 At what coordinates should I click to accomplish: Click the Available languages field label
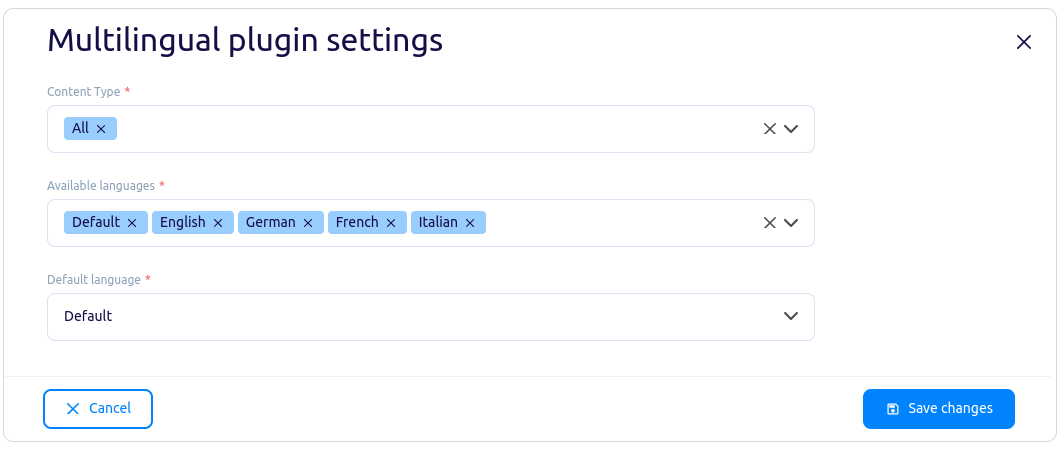point(101,186)
